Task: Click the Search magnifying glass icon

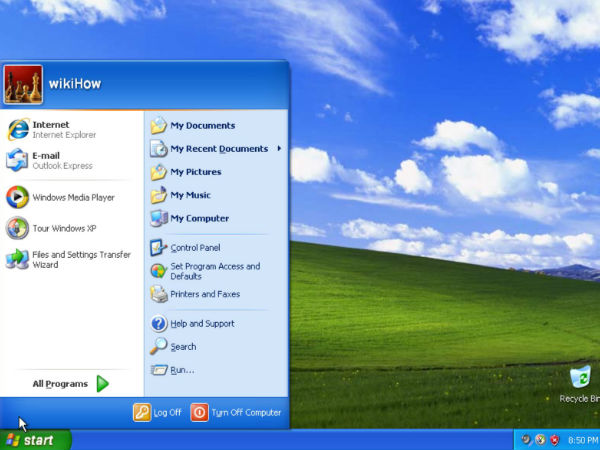Action: (x=158, y=346)
